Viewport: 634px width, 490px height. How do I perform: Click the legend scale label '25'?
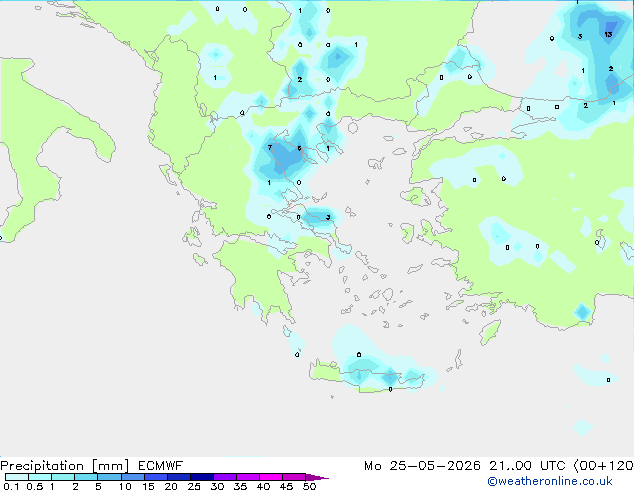point(194,486)
